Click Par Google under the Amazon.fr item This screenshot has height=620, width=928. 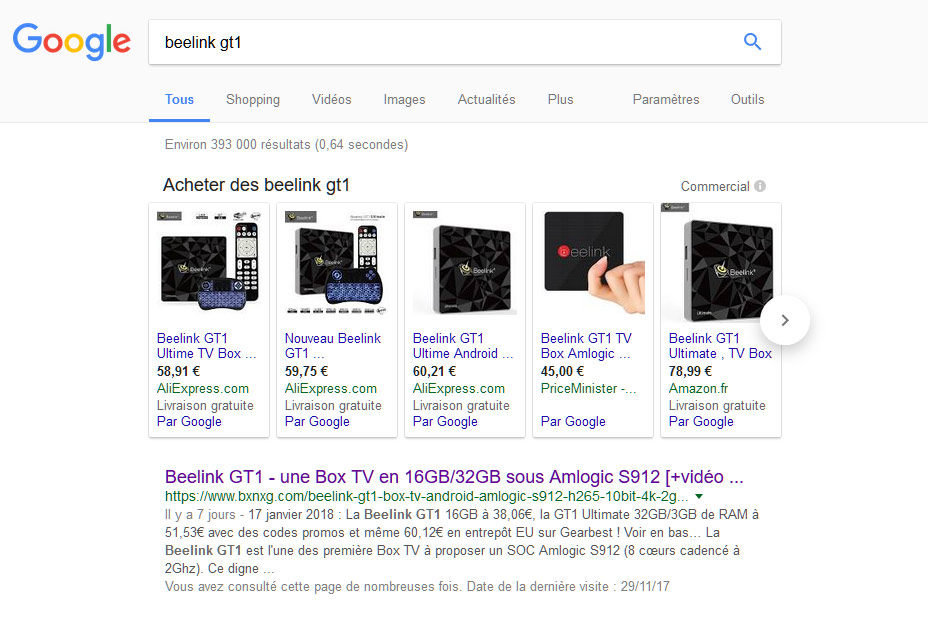701,421
